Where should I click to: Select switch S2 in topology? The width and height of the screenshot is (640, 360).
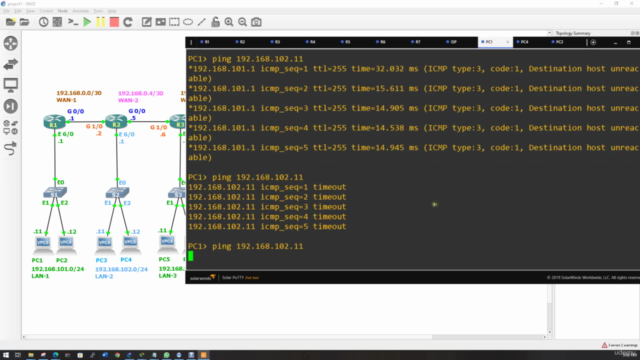(x=117, y=192)
